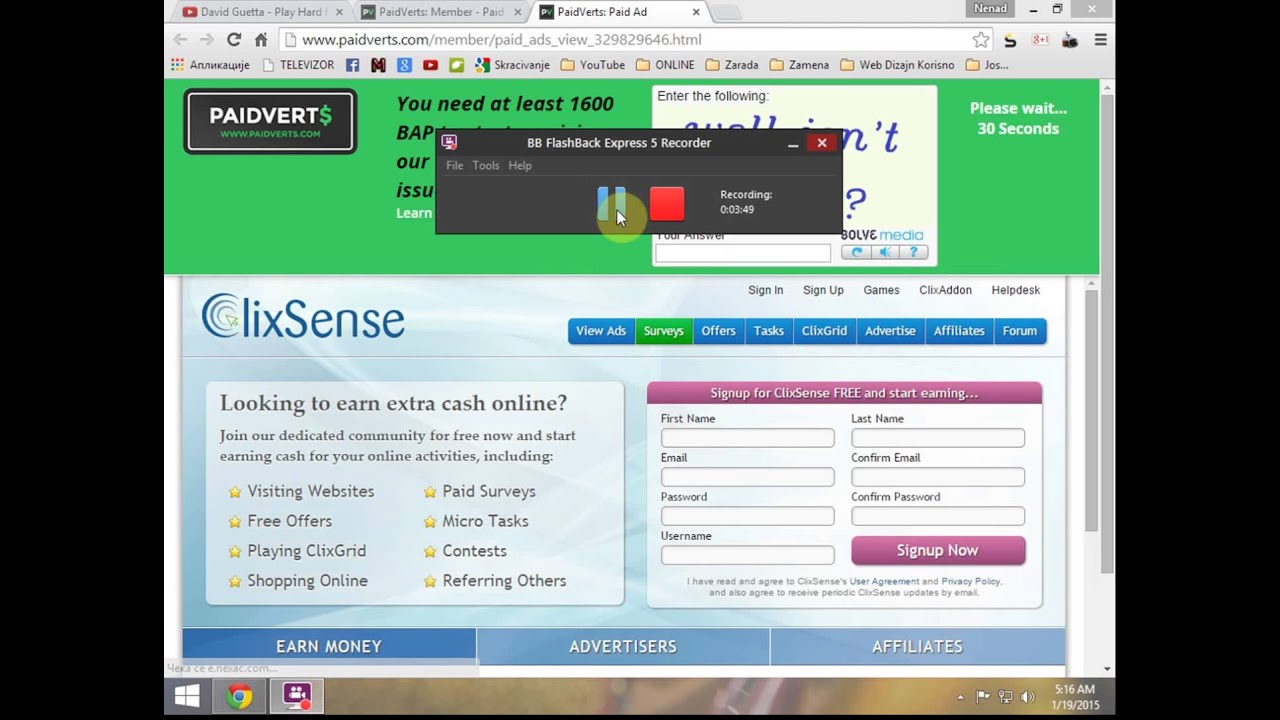Expand the YouTube bookmarks folder

pyautogui.click(x=593, y=65)
